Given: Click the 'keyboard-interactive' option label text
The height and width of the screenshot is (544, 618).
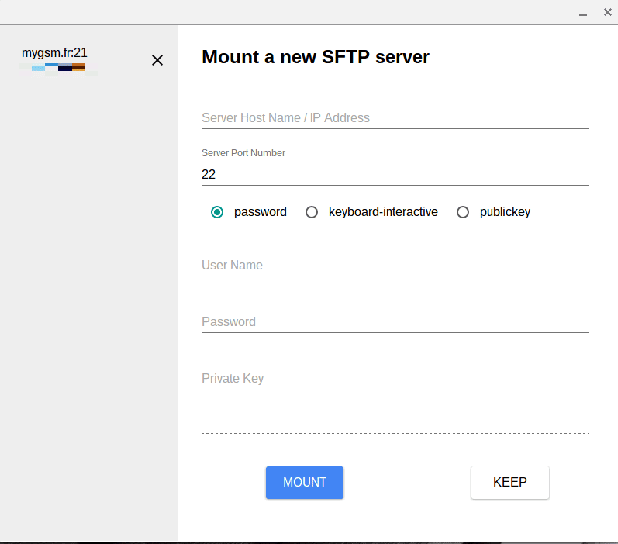Looking at the screenshot, I should pyautogui.click(x=383, y=212).
